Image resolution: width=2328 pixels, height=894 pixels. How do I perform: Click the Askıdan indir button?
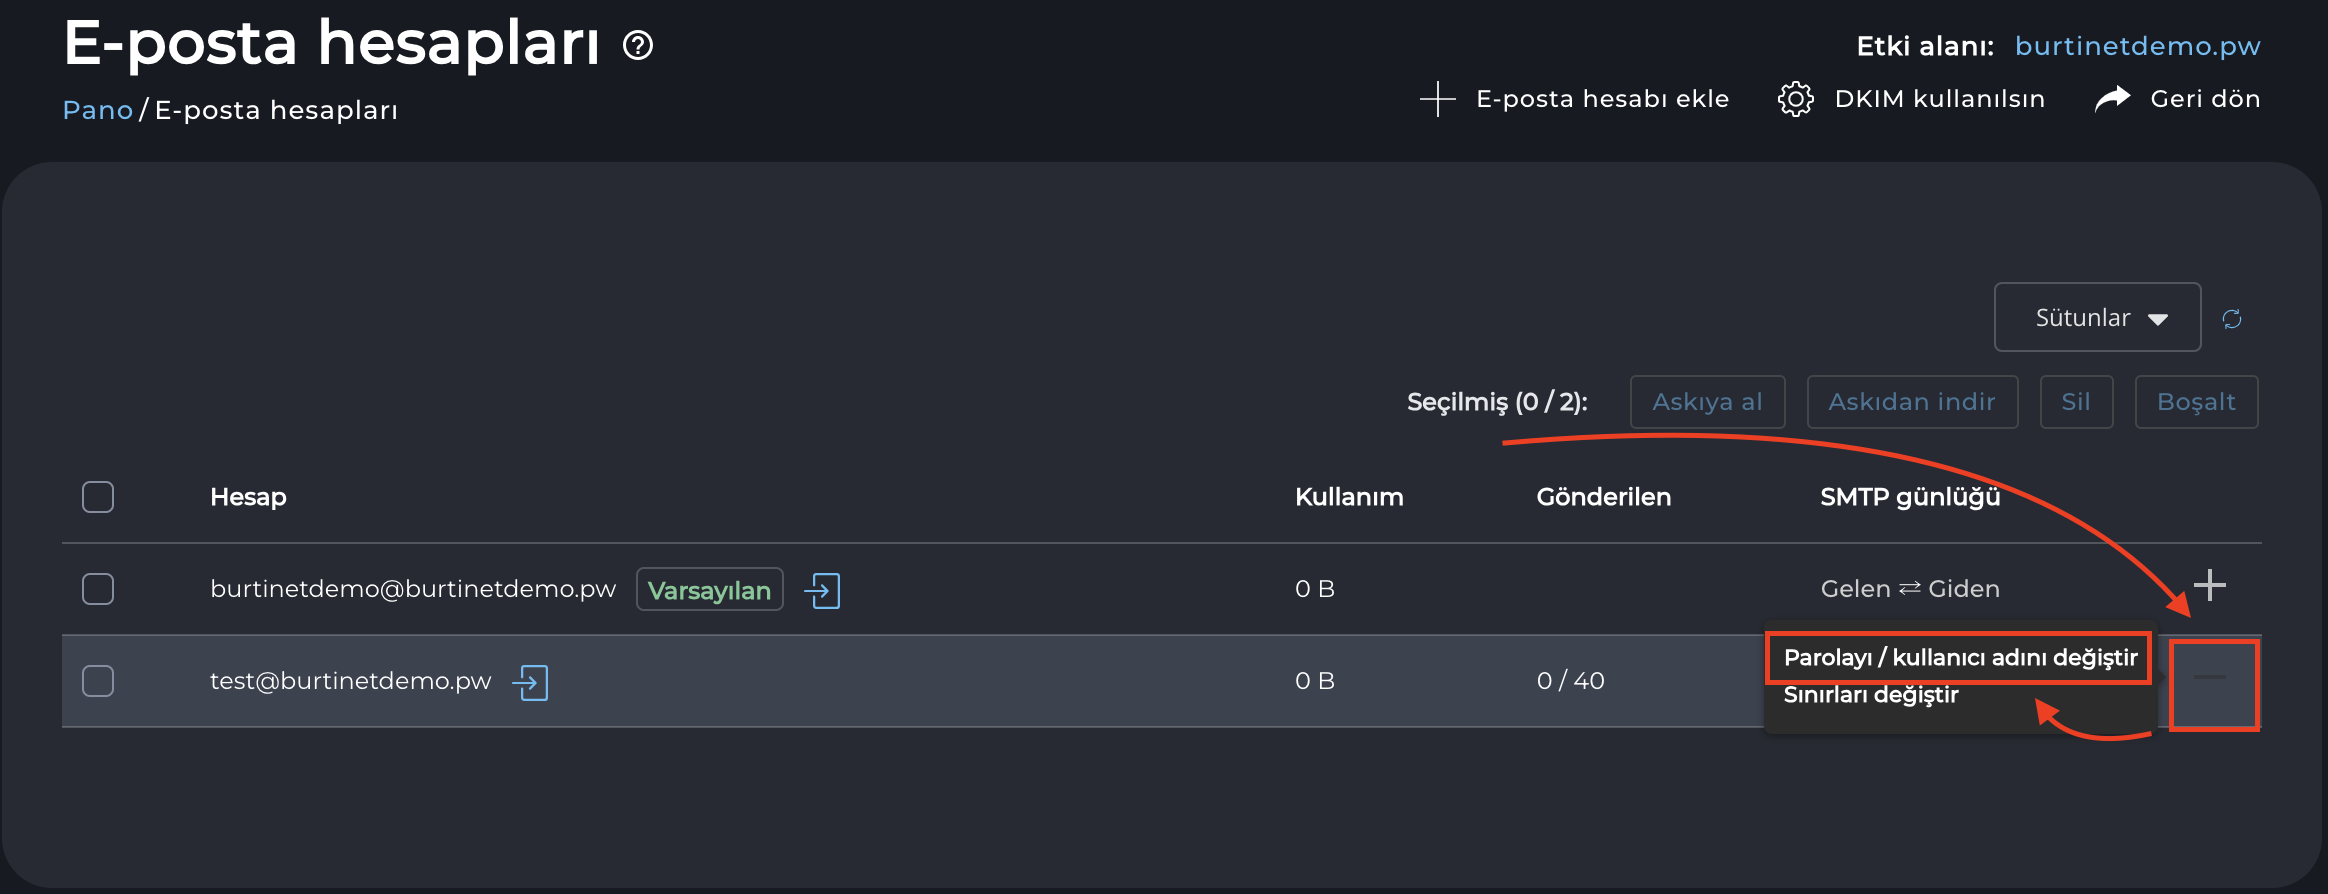coord(1911,402)
